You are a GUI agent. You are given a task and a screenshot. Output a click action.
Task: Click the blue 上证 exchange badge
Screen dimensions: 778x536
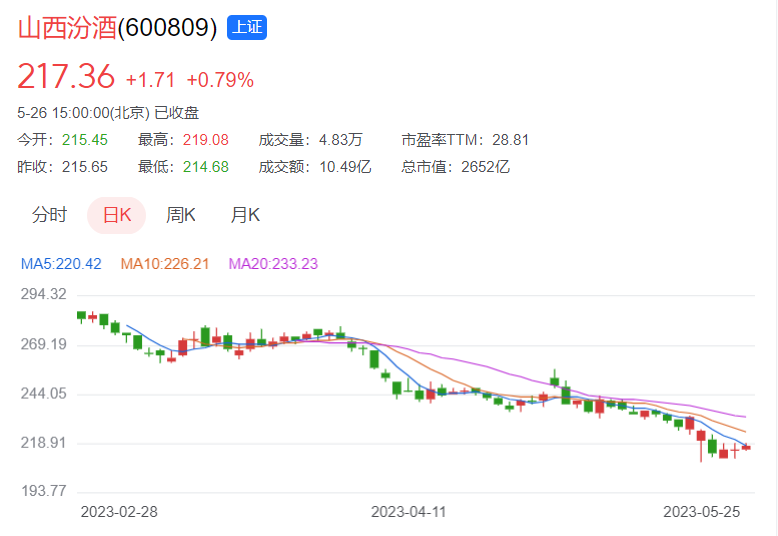247,27
